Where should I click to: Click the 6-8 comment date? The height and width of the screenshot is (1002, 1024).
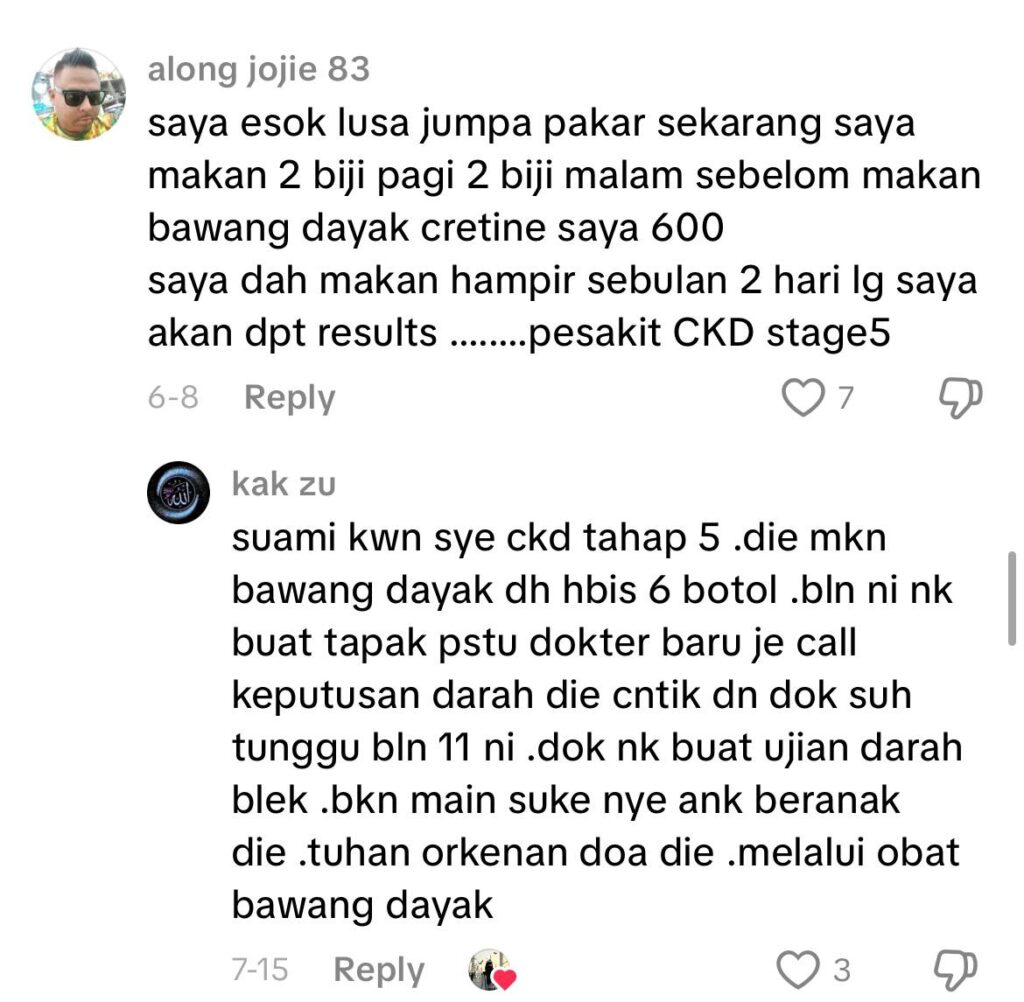173,398
